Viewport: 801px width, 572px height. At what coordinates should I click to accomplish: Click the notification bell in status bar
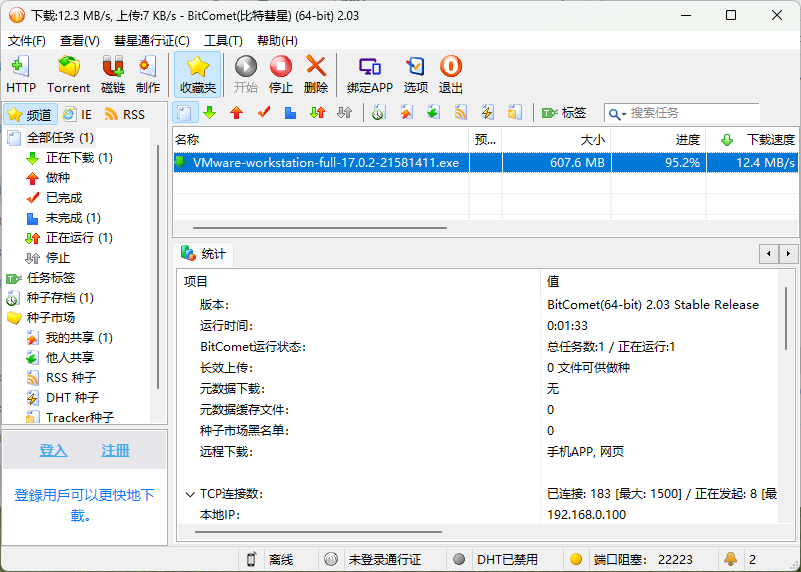[731, 559]
